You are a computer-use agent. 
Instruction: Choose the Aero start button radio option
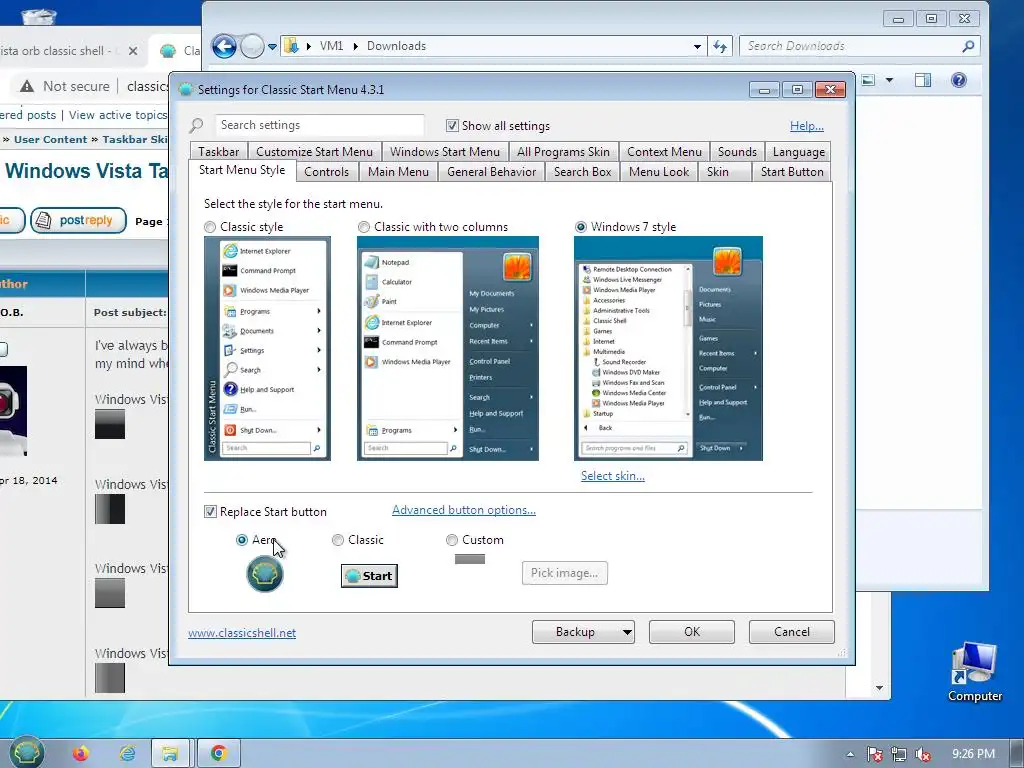(242, 540)
